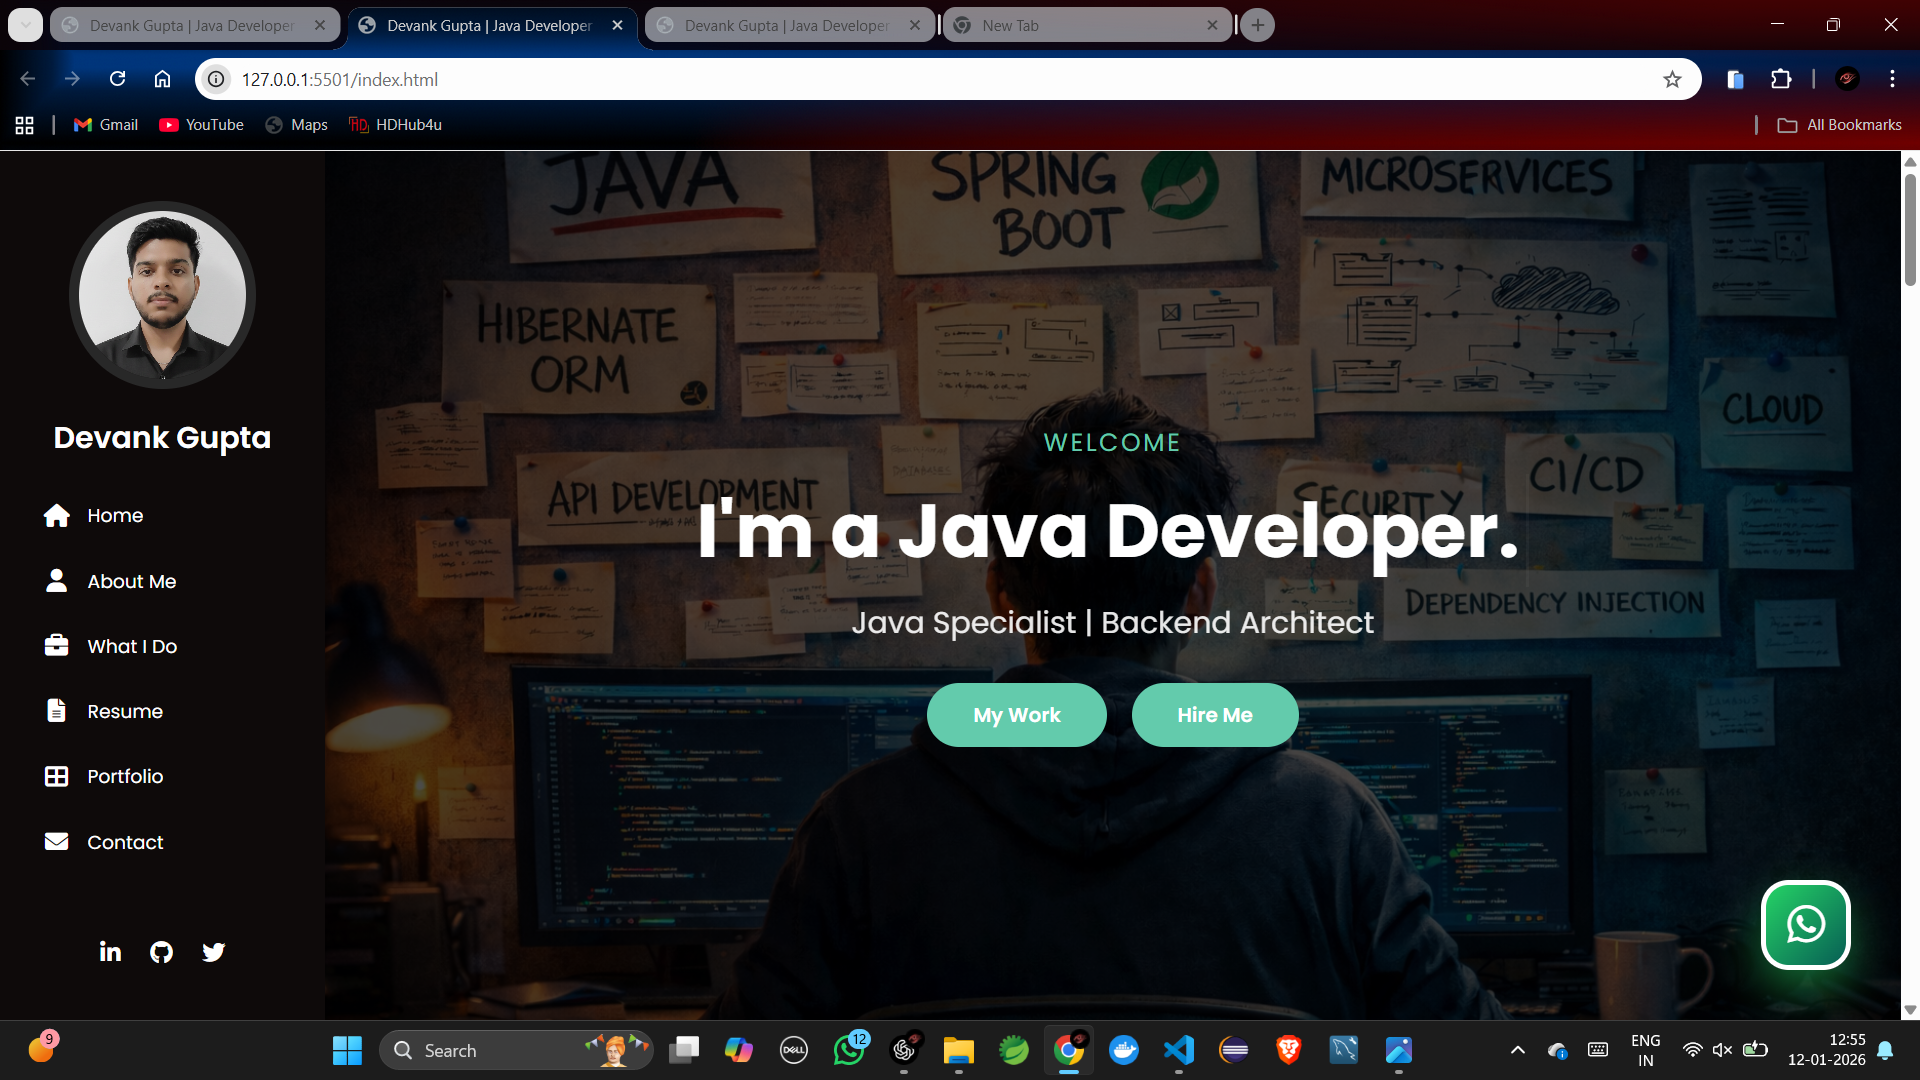Go to Portfolio in sidebar

coord(124,776)
